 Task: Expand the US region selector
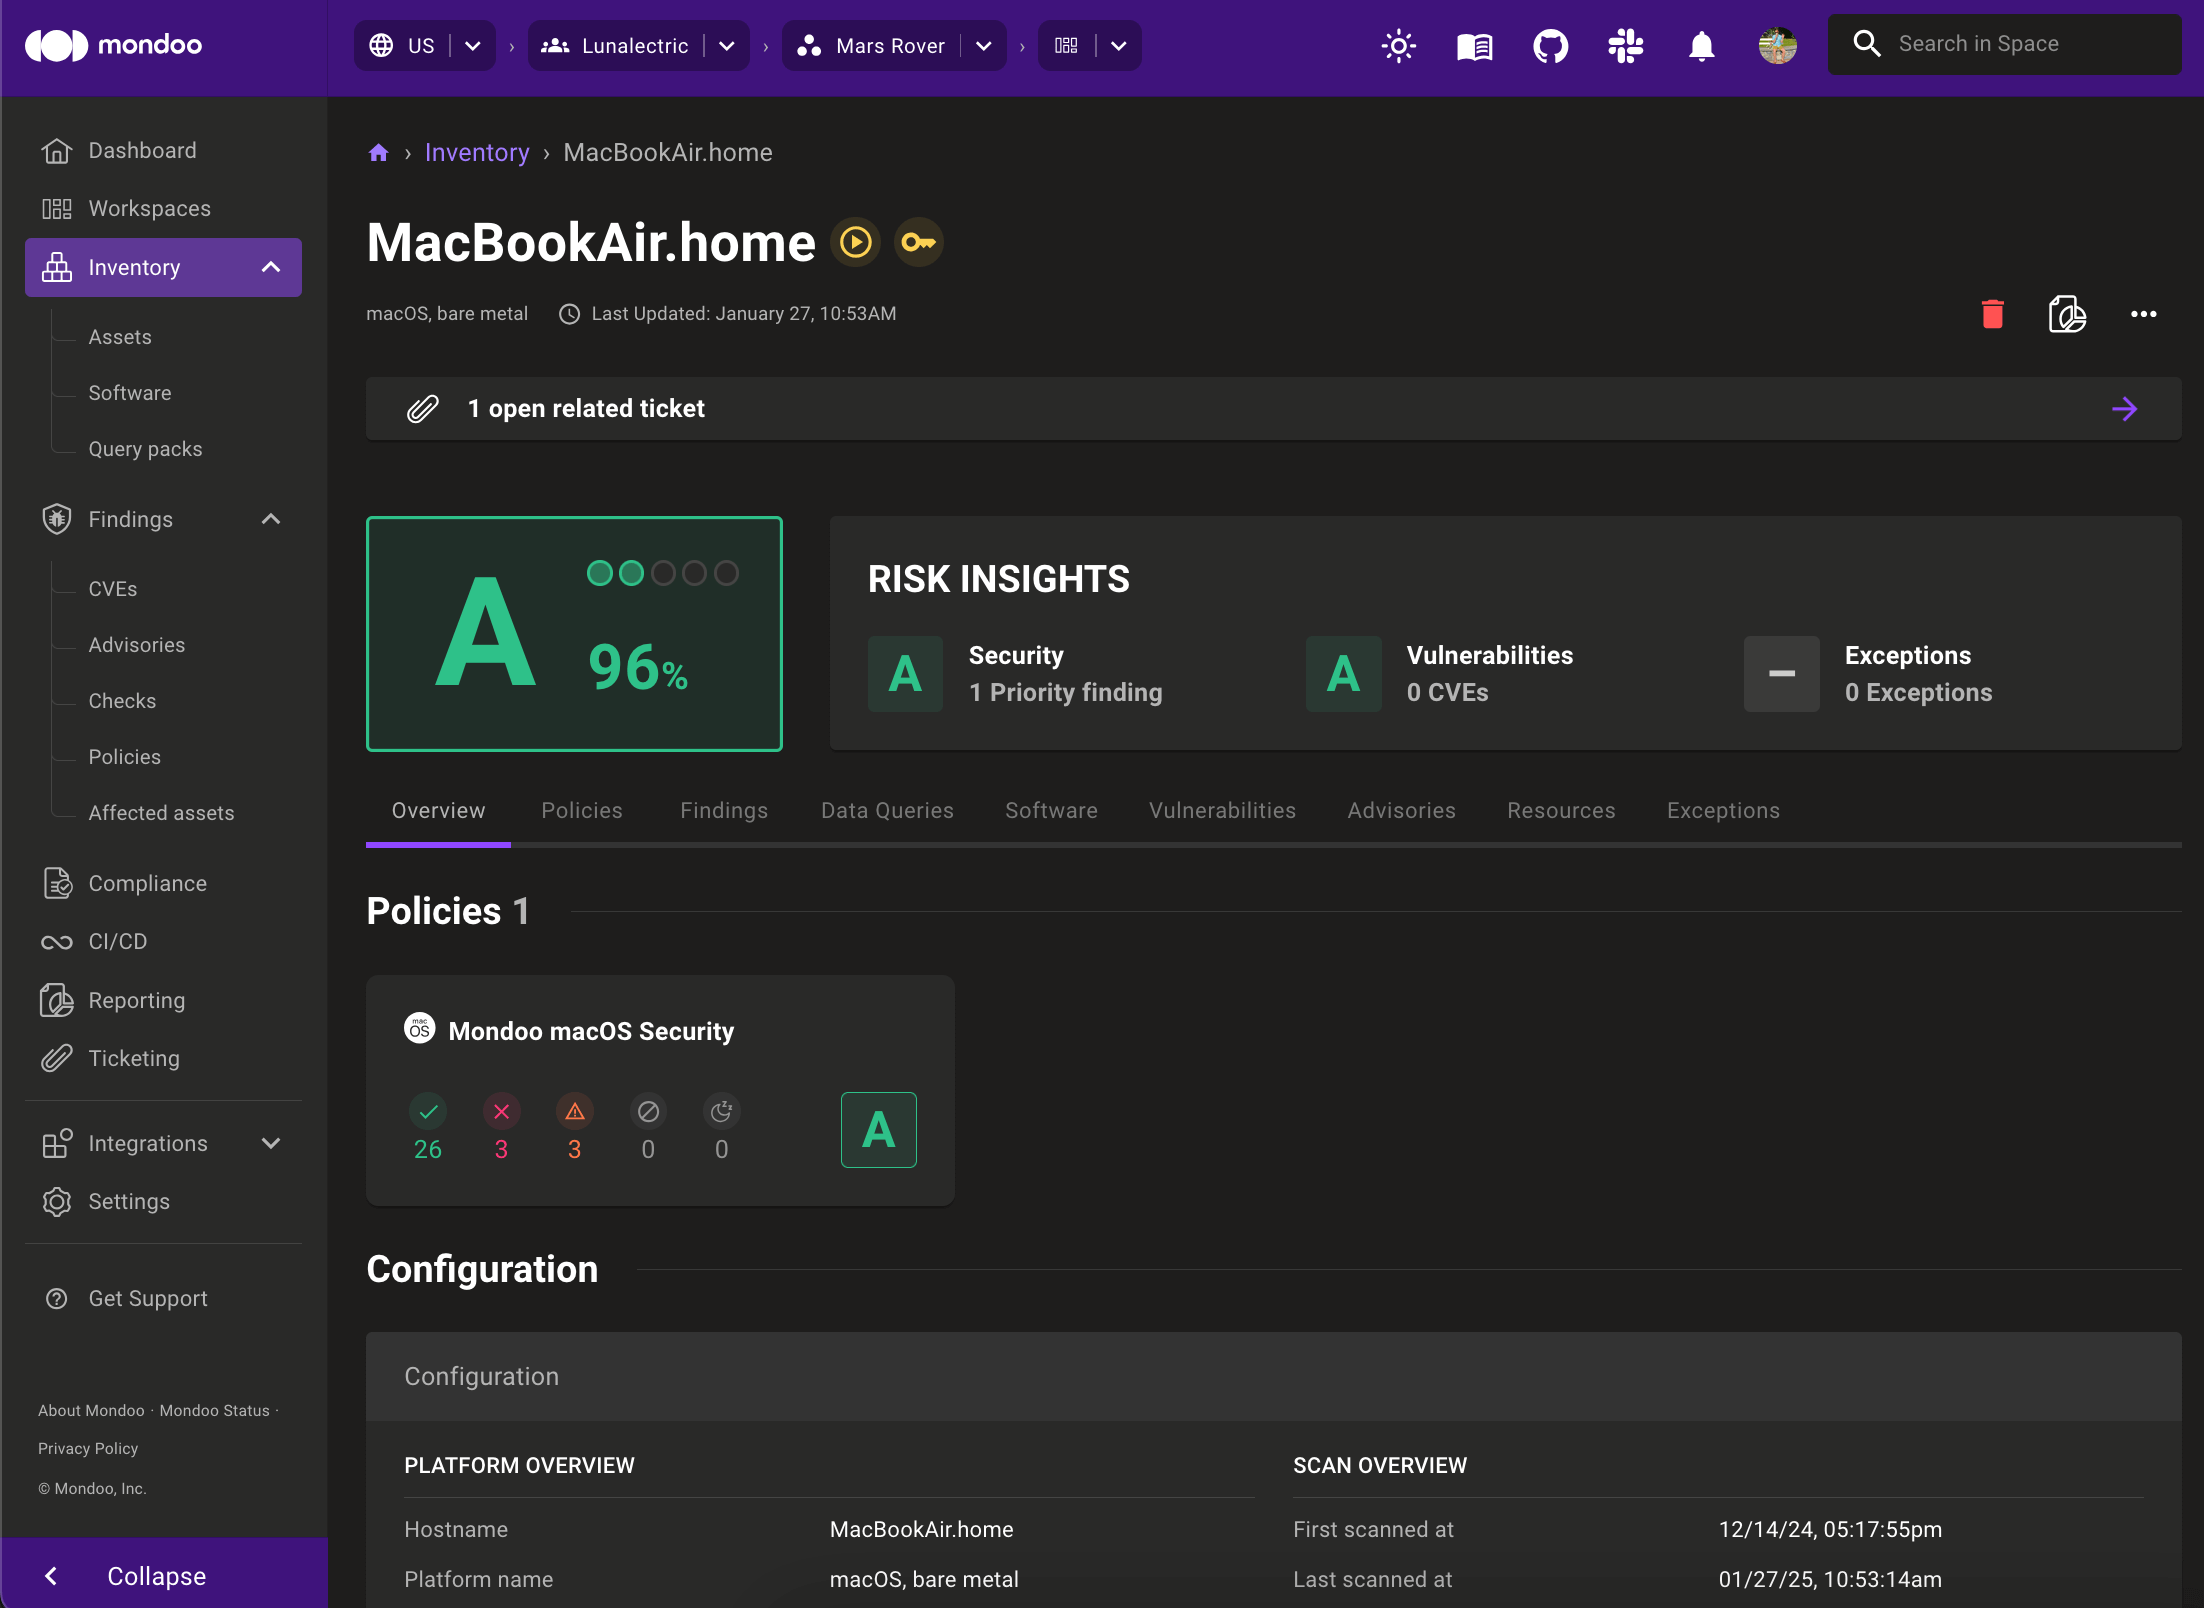click(472, 45)
